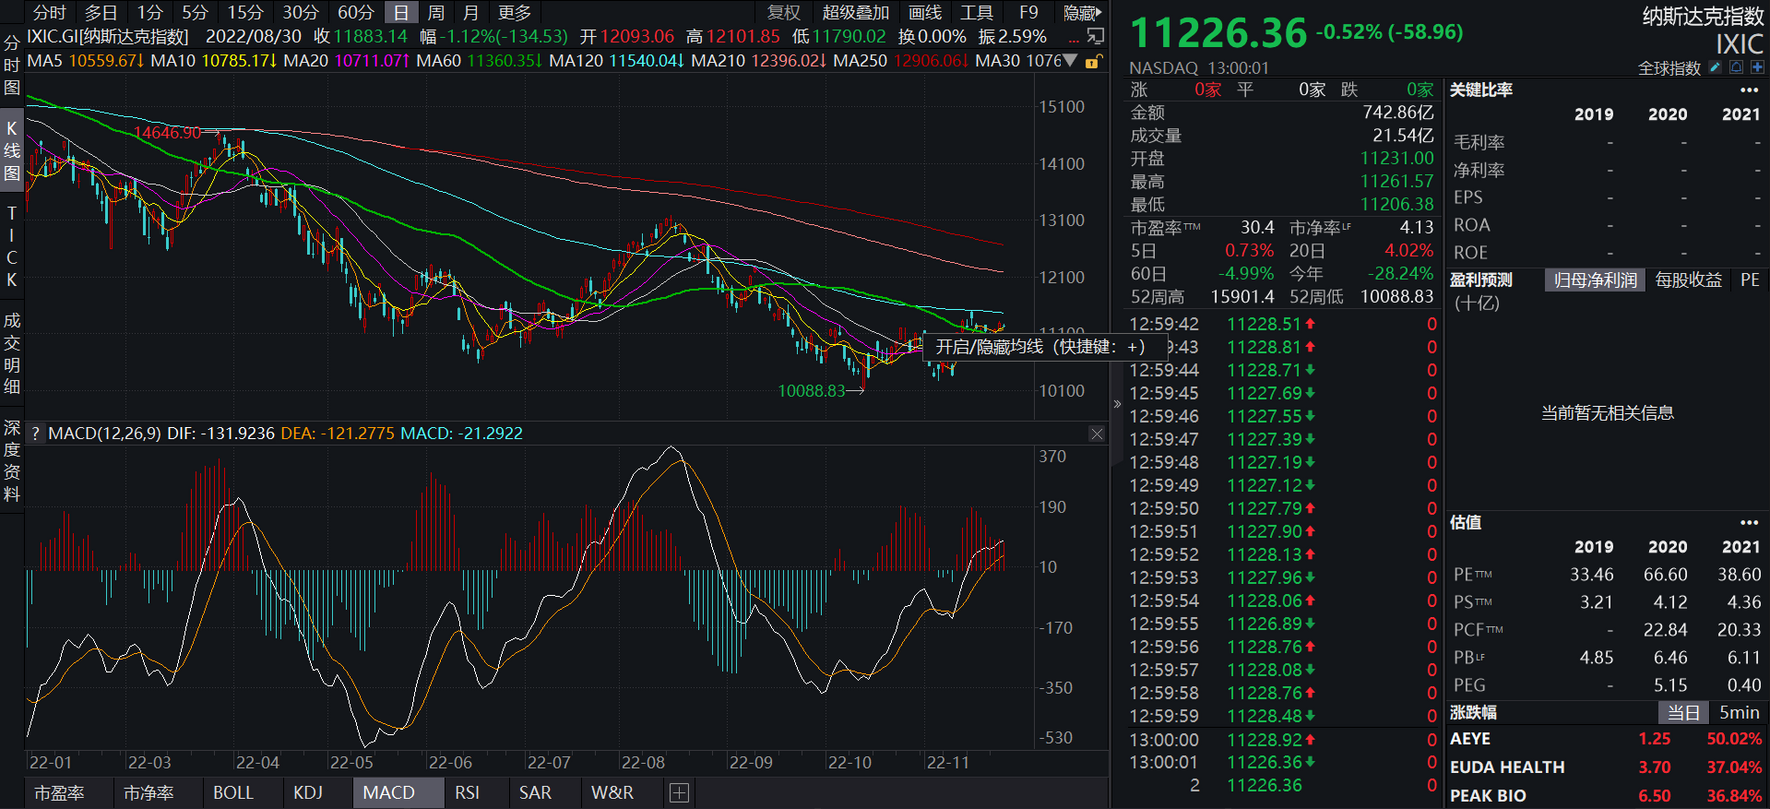Collapse the right panel with » arrow
Image resolution: width=1770 pixels, height=809 pixels.
click(1117, 404)
